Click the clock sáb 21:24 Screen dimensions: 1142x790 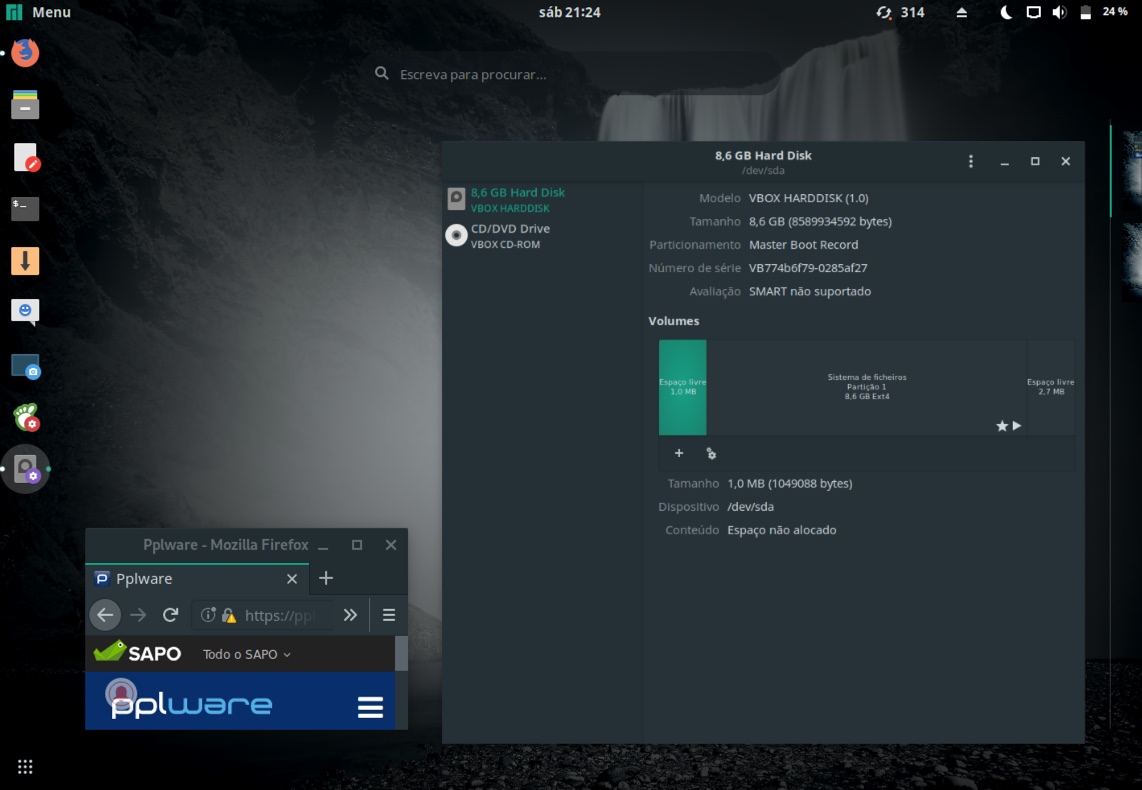pos(570,12)
